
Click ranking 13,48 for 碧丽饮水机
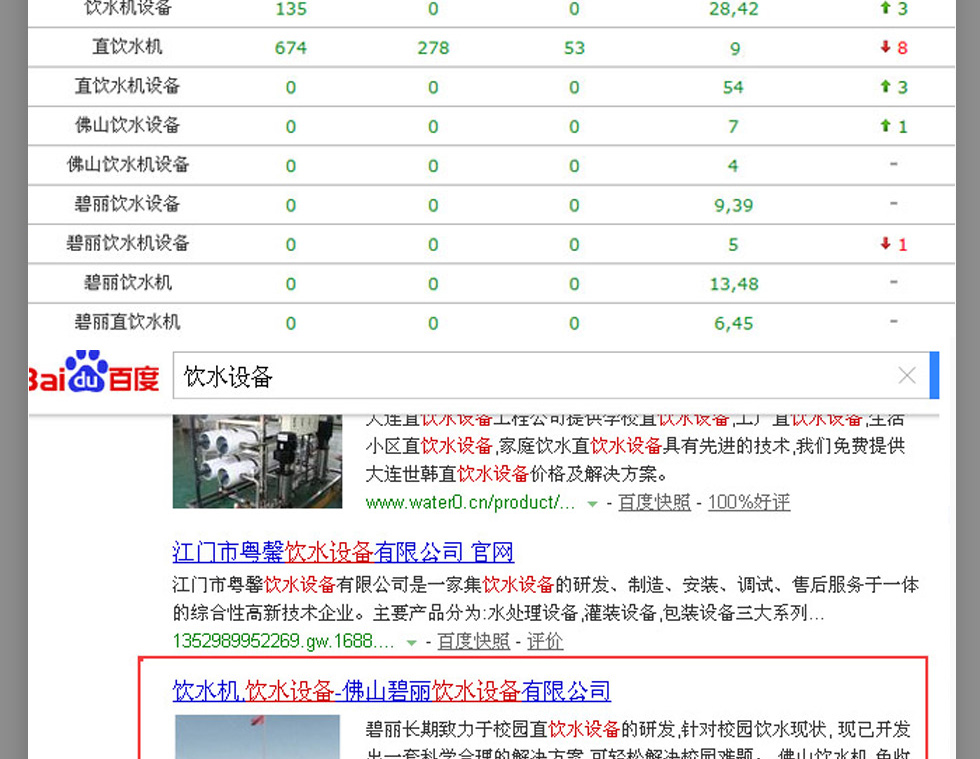[x=733, y=284]
